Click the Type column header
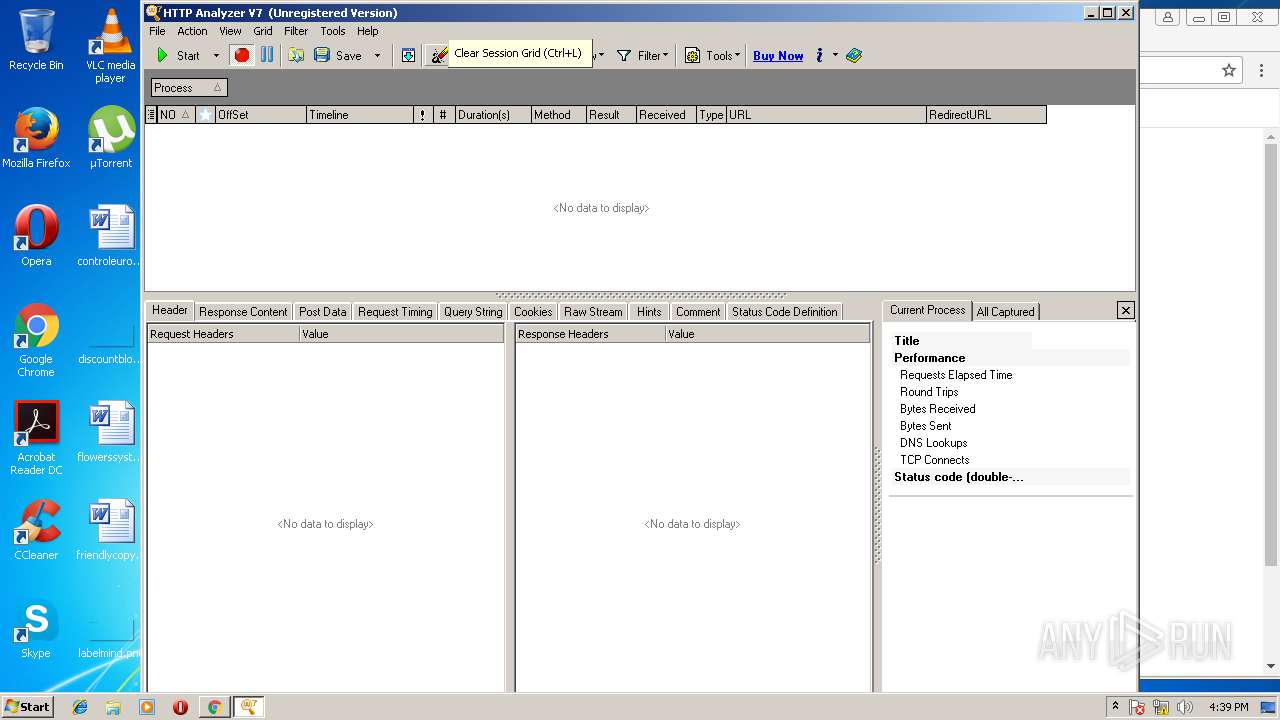The height and width of the screenshot is (720, 1280). (x=711, y=115)
